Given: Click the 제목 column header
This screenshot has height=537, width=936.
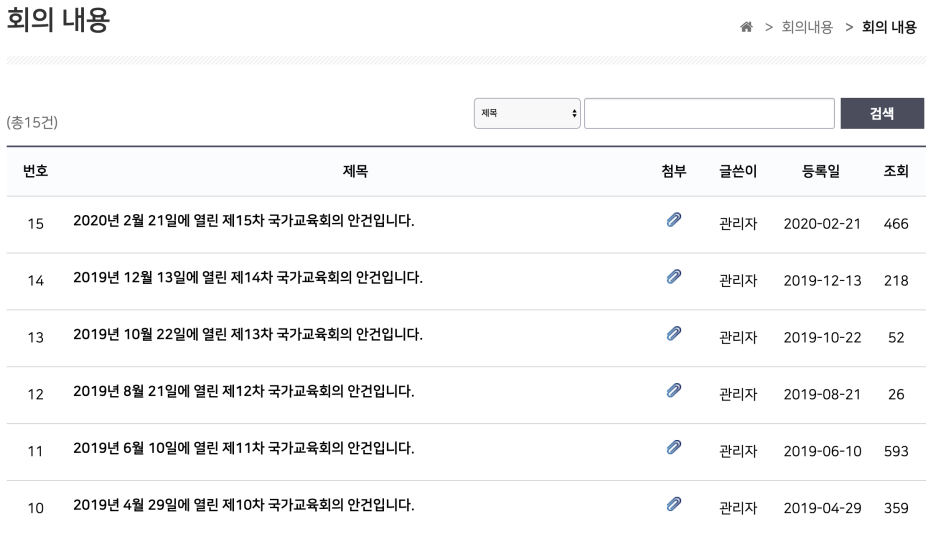Looking at the screenshot, I should click(x=355, y=171).
